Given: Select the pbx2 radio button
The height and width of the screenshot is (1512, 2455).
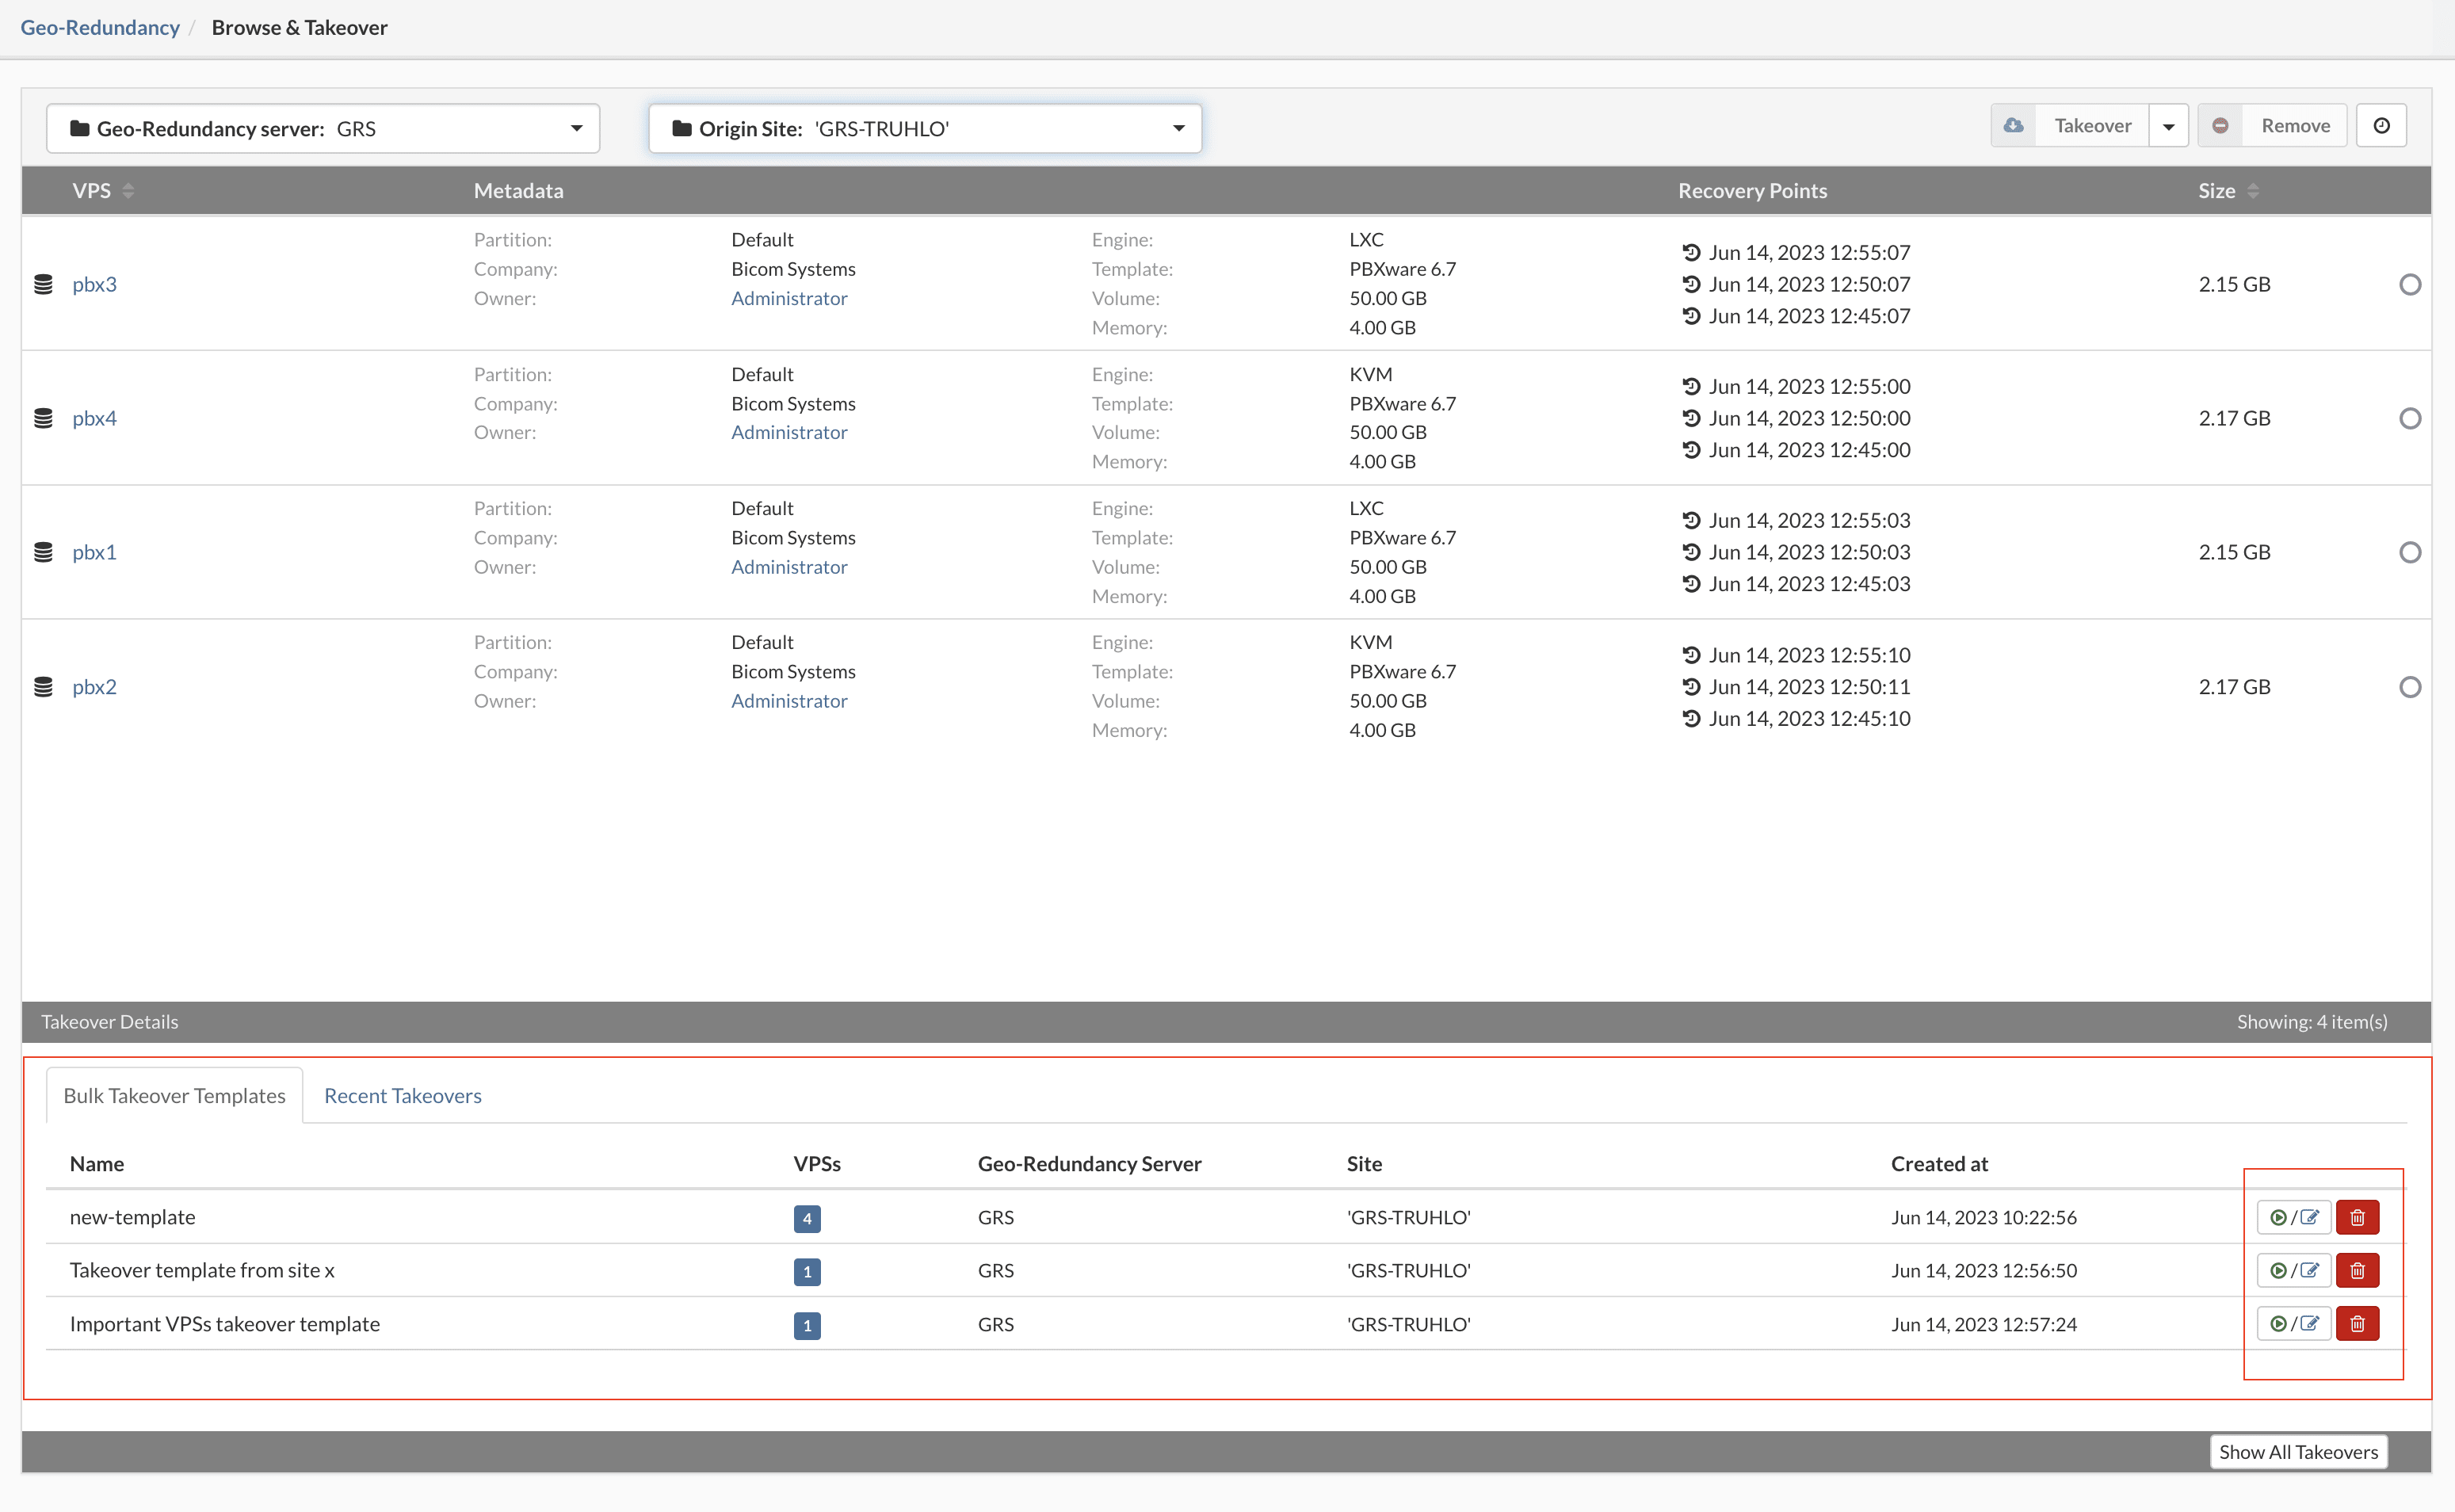Looking at the screenshot, I should (2410, 687).
